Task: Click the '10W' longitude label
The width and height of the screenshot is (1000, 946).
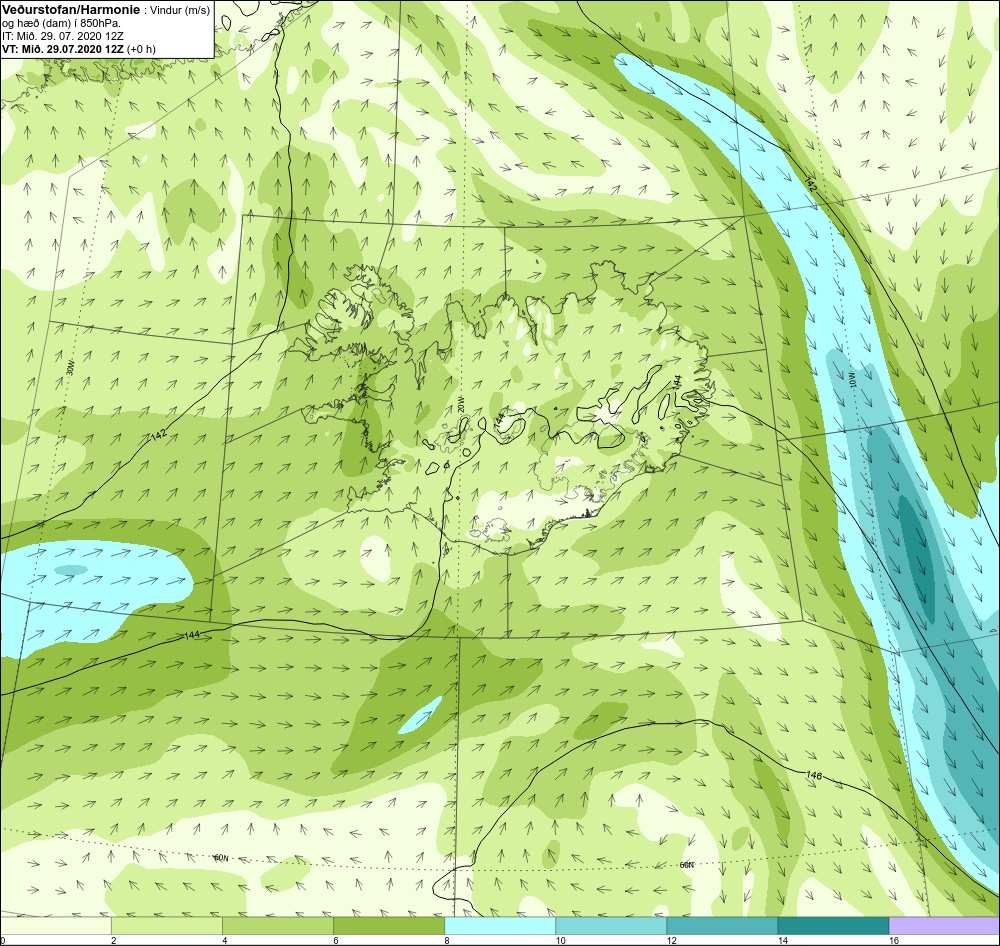Action: 850,378
